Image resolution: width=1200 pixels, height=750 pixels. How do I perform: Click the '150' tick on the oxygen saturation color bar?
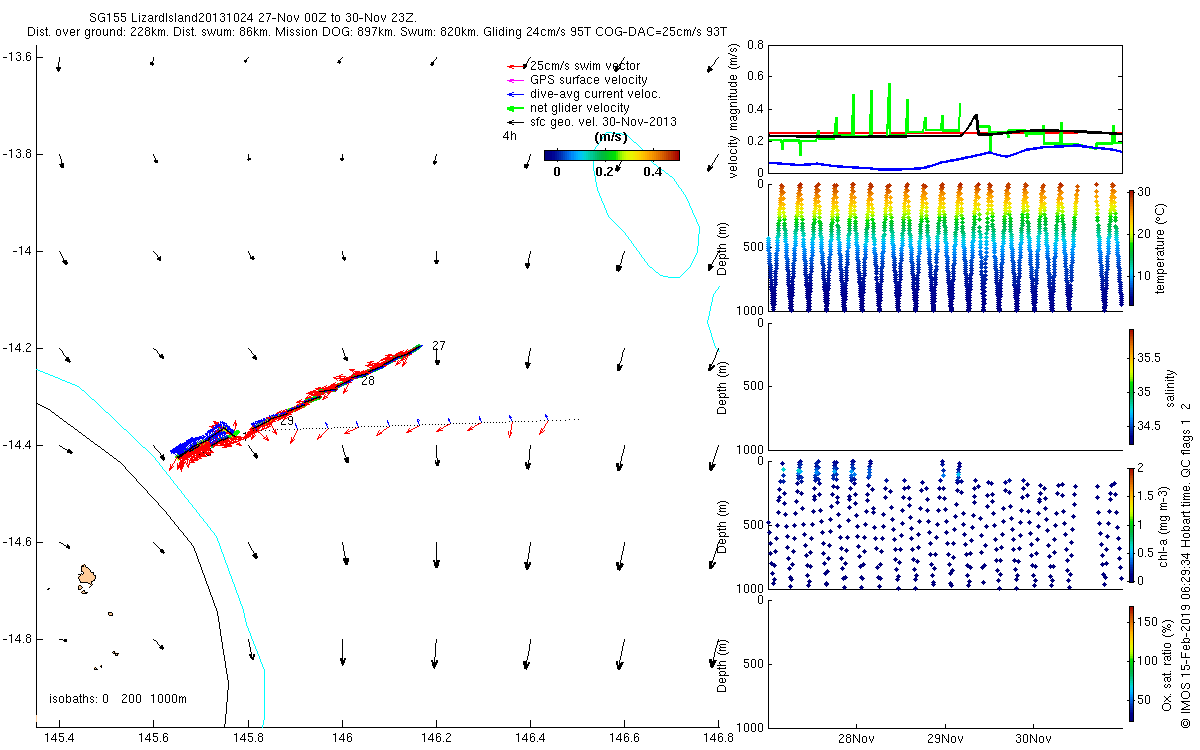[1148, 622]
